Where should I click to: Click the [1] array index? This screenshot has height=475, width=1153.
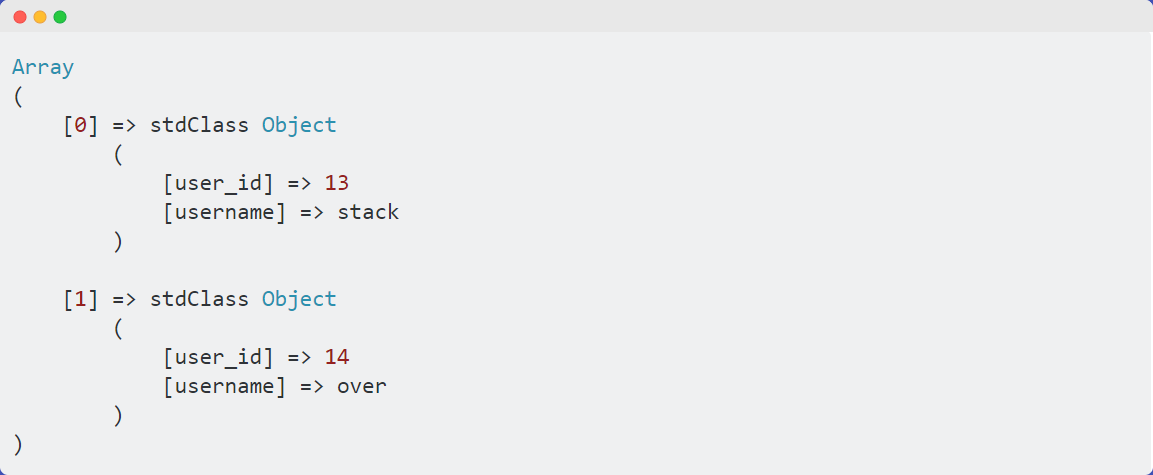[x=80, y=300]
